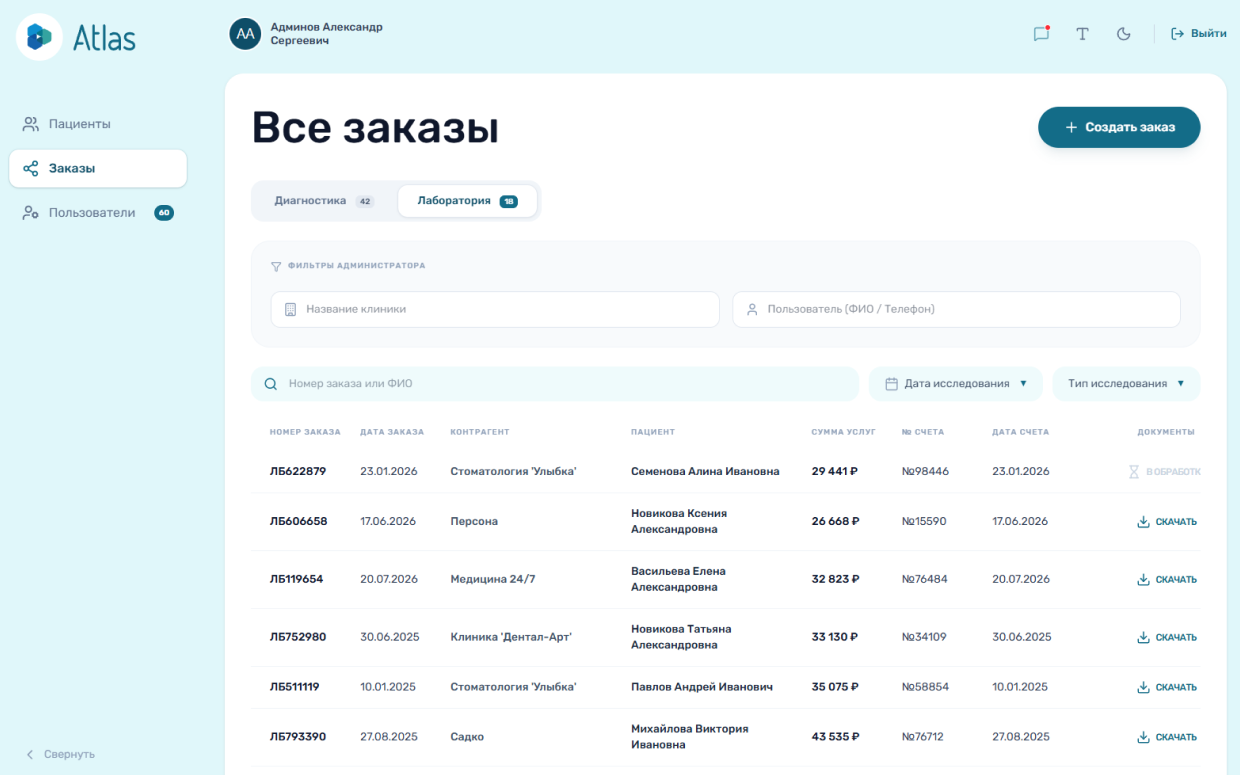Open the Тип исследования dropdown
The height and width of the screenshot is (775, 1240).
pyautogui.click(x=1126, y=384)
